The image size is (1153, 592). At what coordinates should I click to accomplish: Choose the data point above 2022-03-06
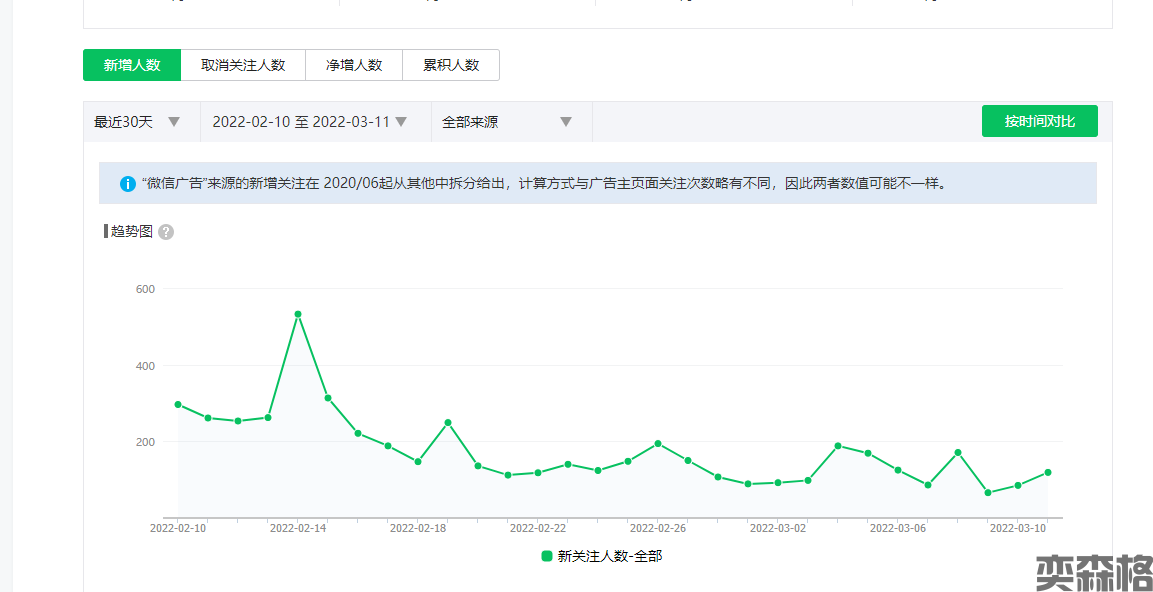(898, 470)
